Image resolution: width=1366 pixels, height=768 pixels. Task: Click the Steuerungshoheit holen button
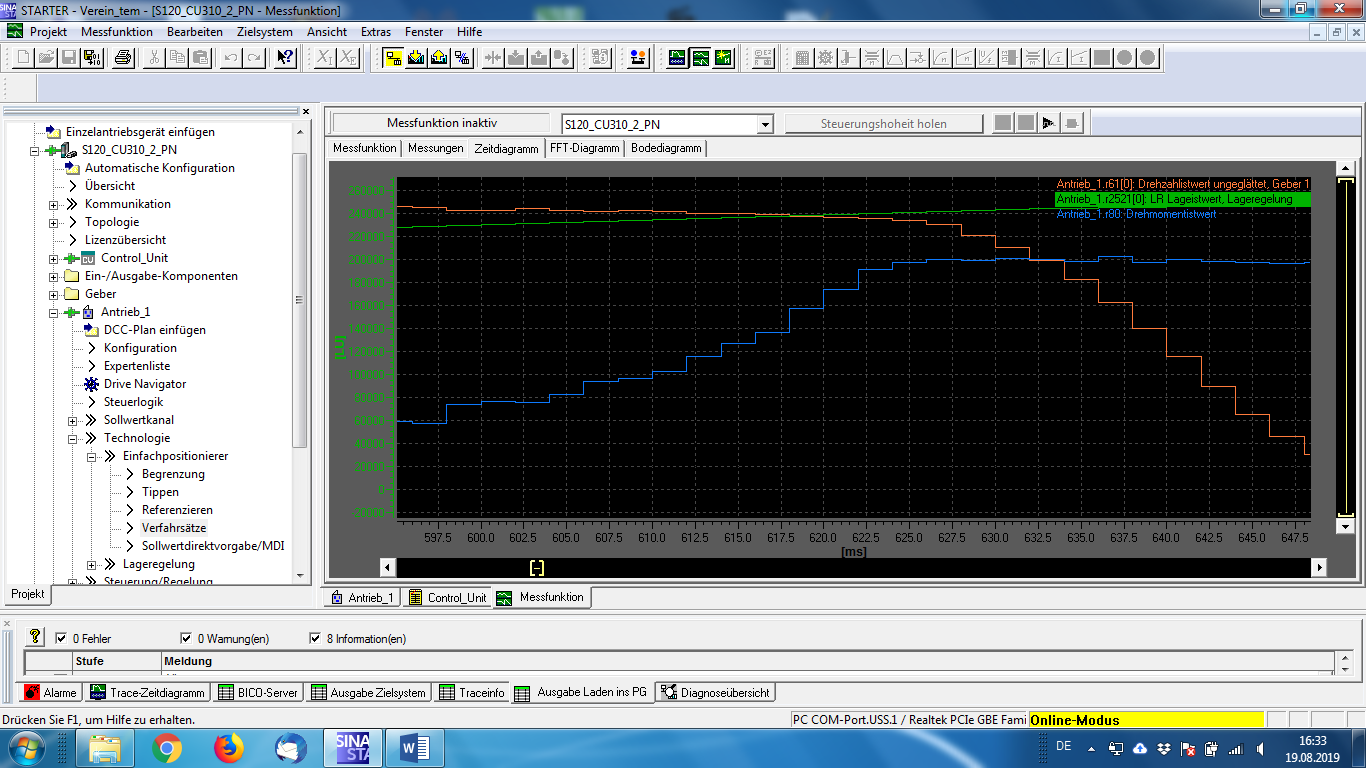coord(884,124)
